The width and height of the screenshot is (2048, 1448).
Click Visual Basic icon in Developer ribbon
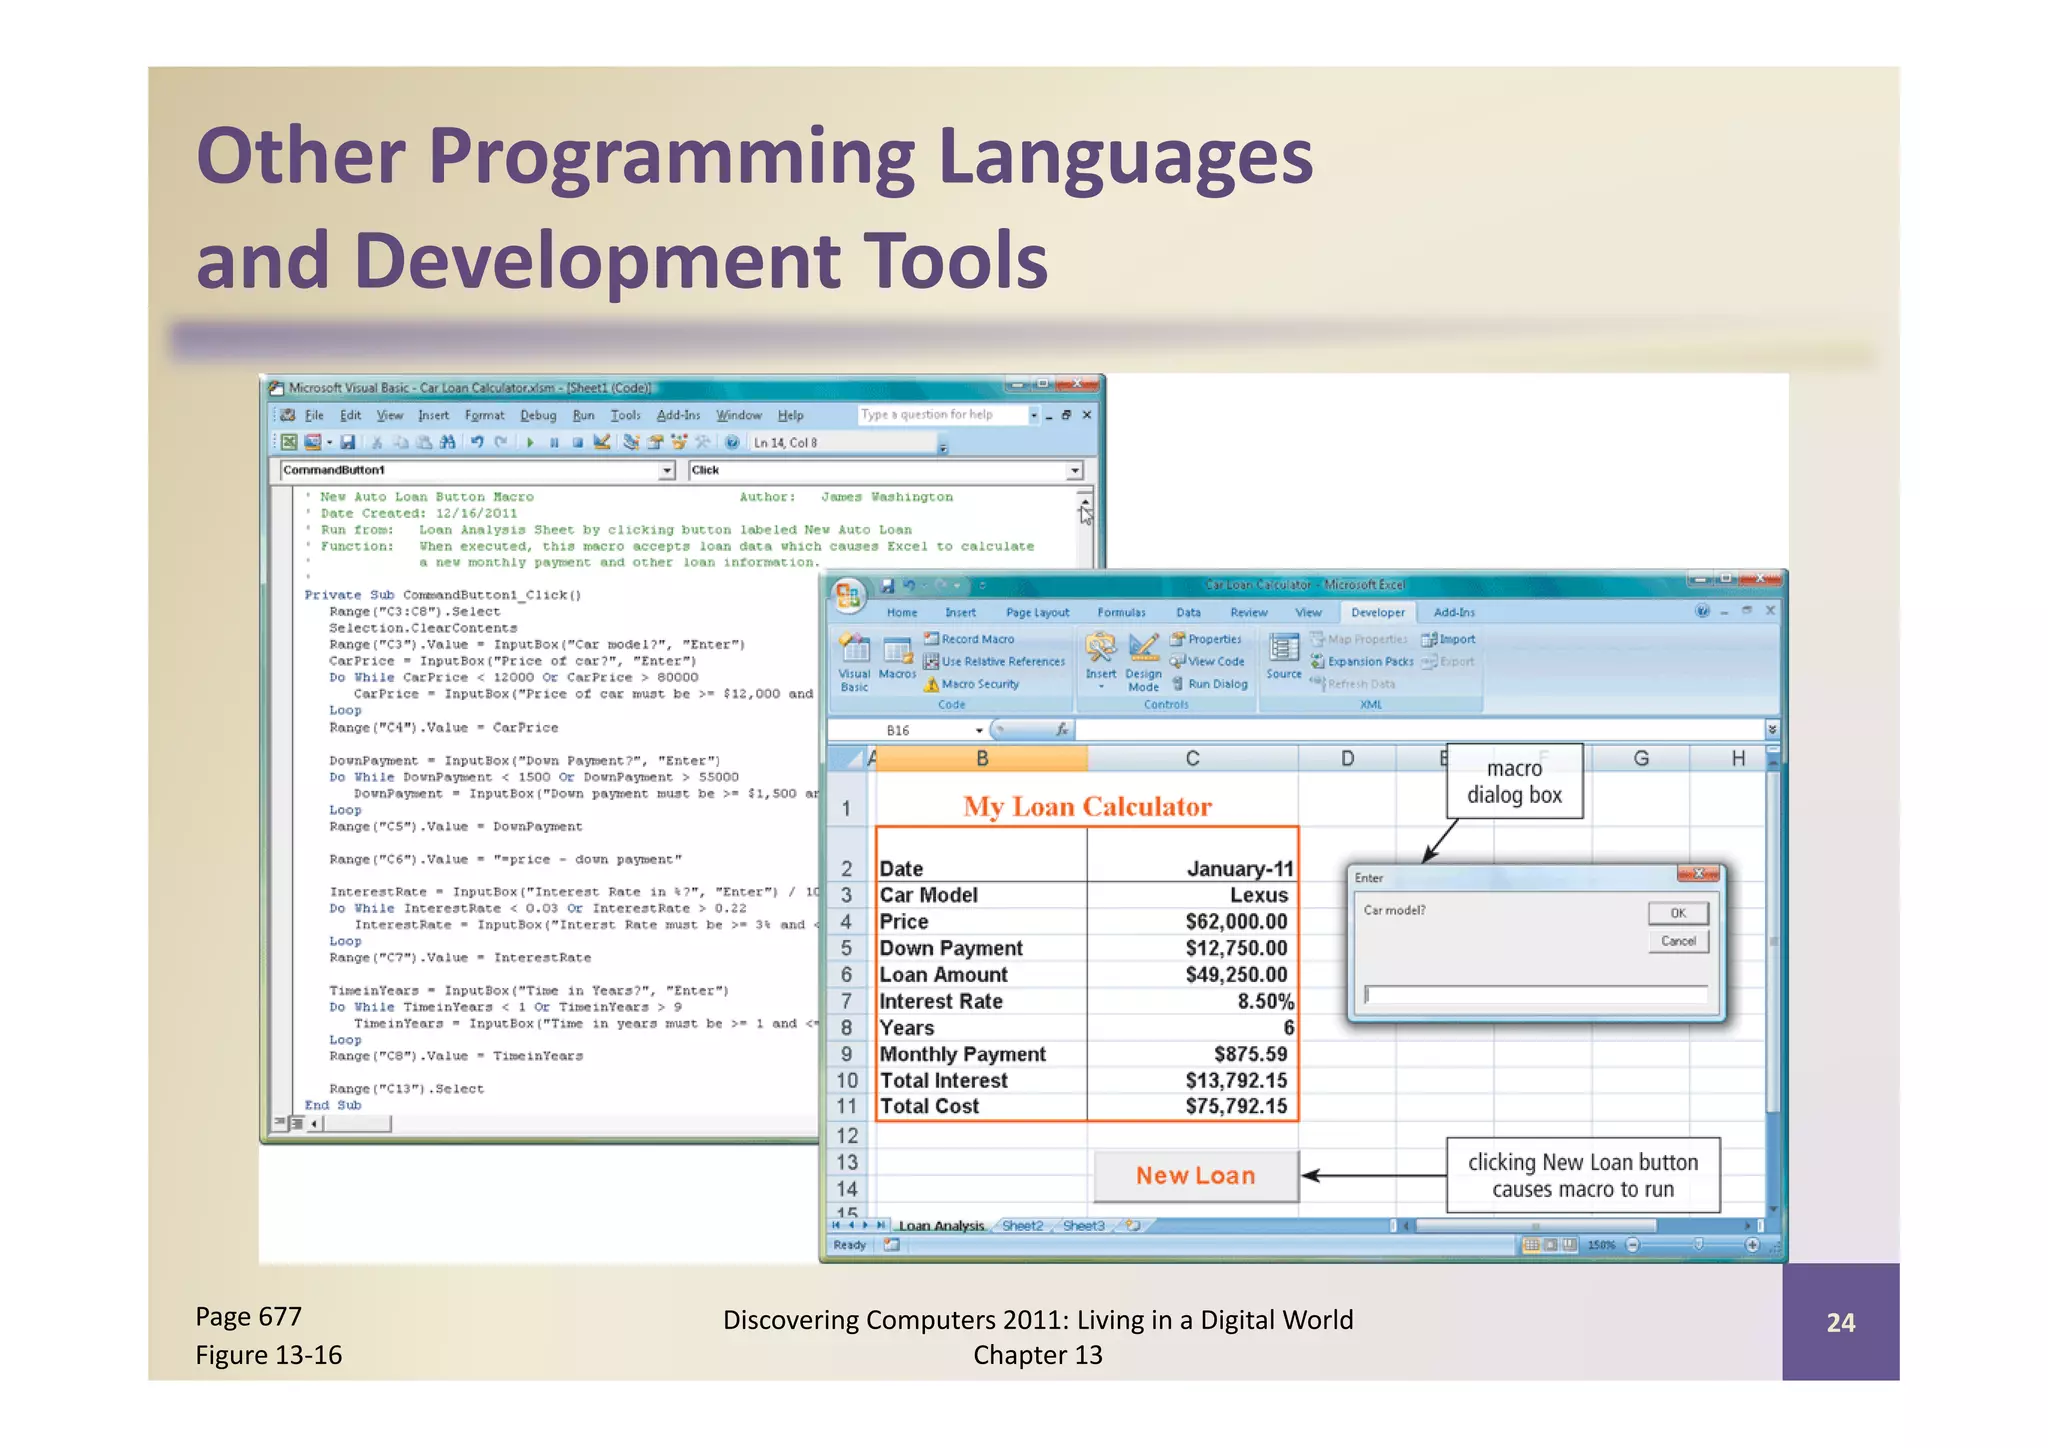pyautogui.click(x=855, y=663)
